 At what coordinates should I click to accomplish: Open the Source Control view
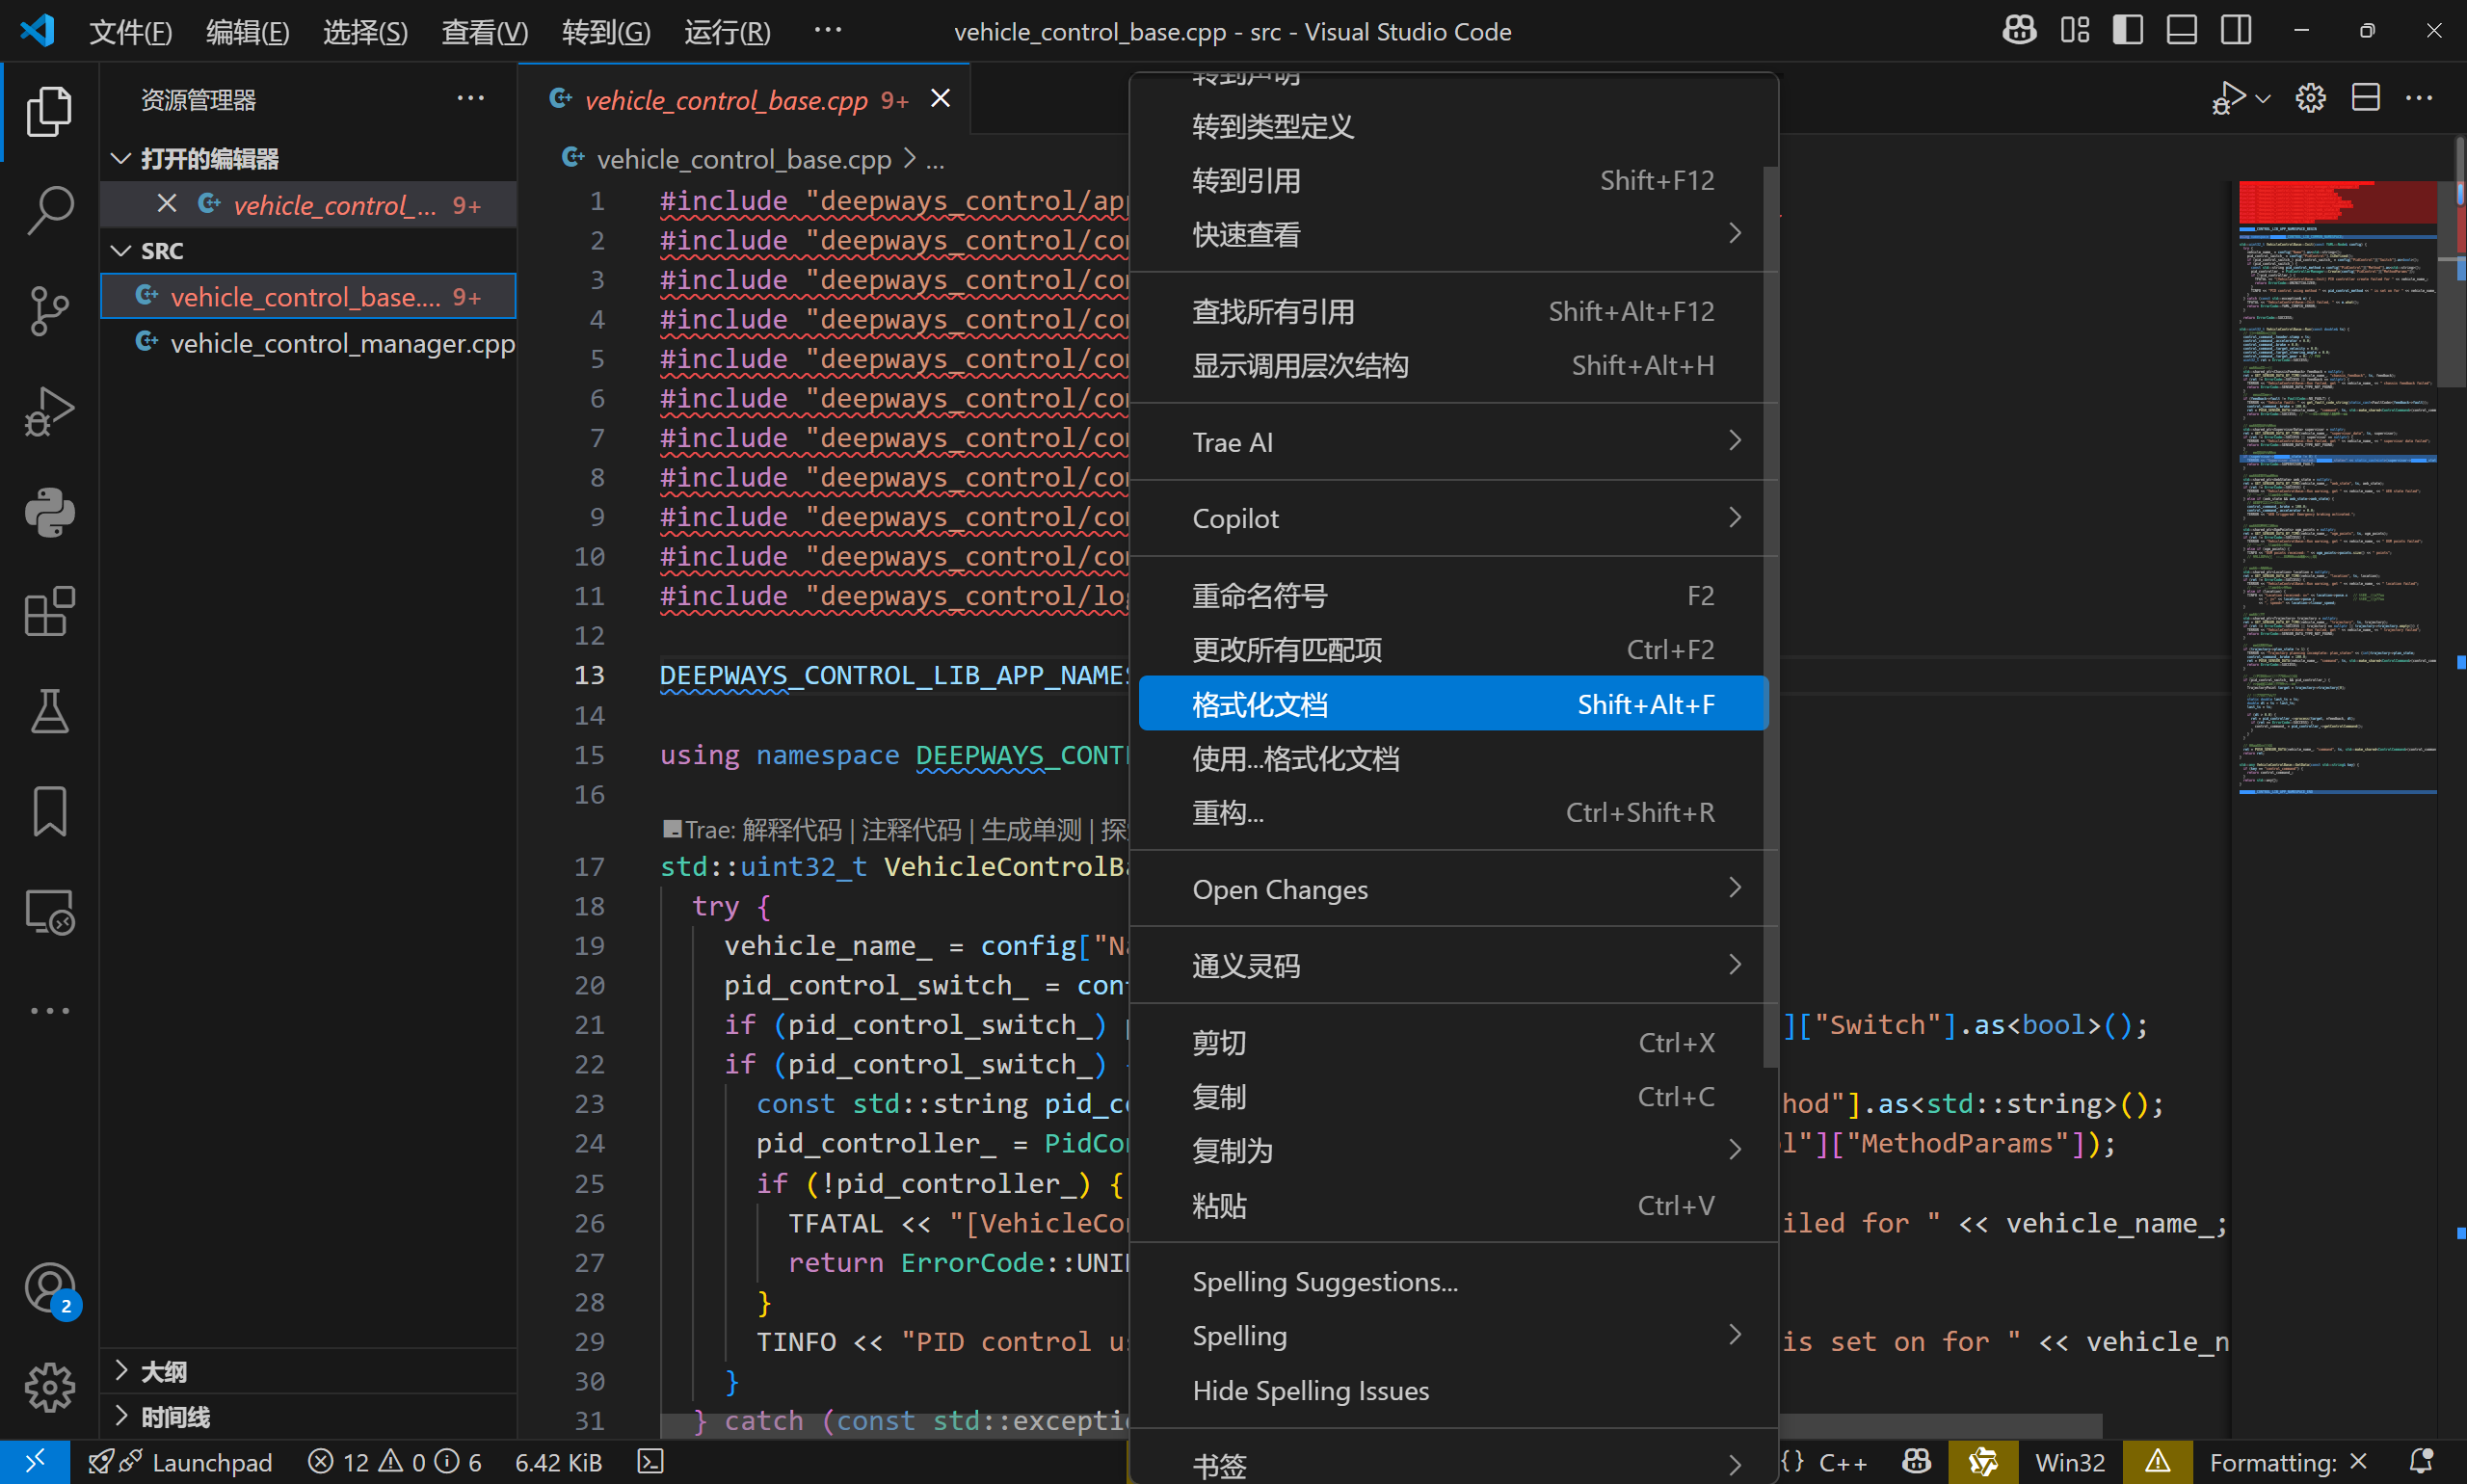(49, 310)
